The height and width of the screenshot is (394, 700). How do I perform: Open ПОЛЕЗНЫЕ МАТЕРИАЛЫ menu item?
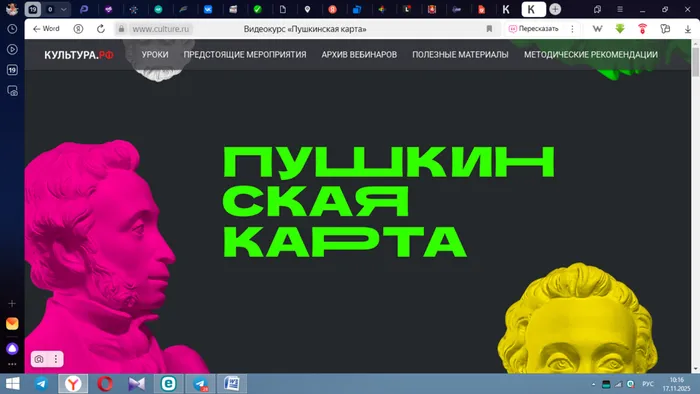(460, 54)
